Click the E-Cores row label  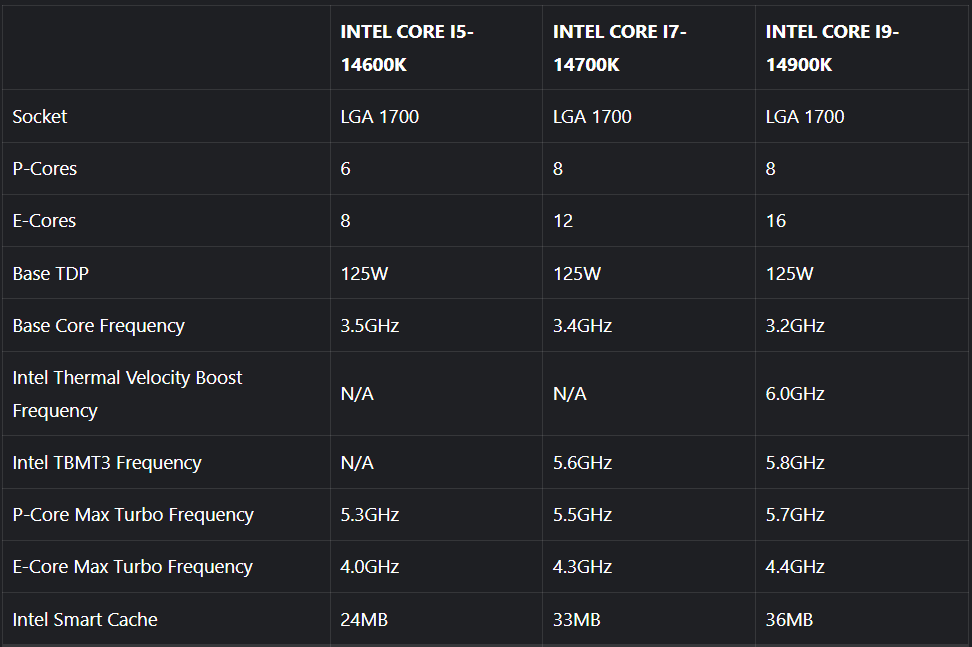[44, 220]
